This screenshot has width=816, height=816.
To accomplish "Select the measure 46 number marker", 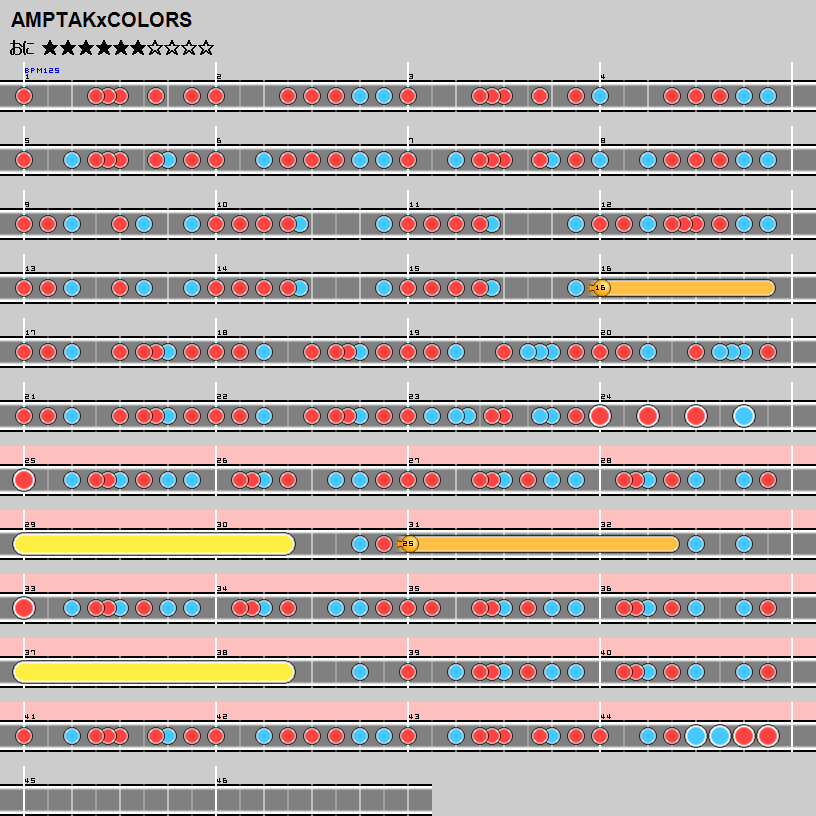I will coord(222,780).
